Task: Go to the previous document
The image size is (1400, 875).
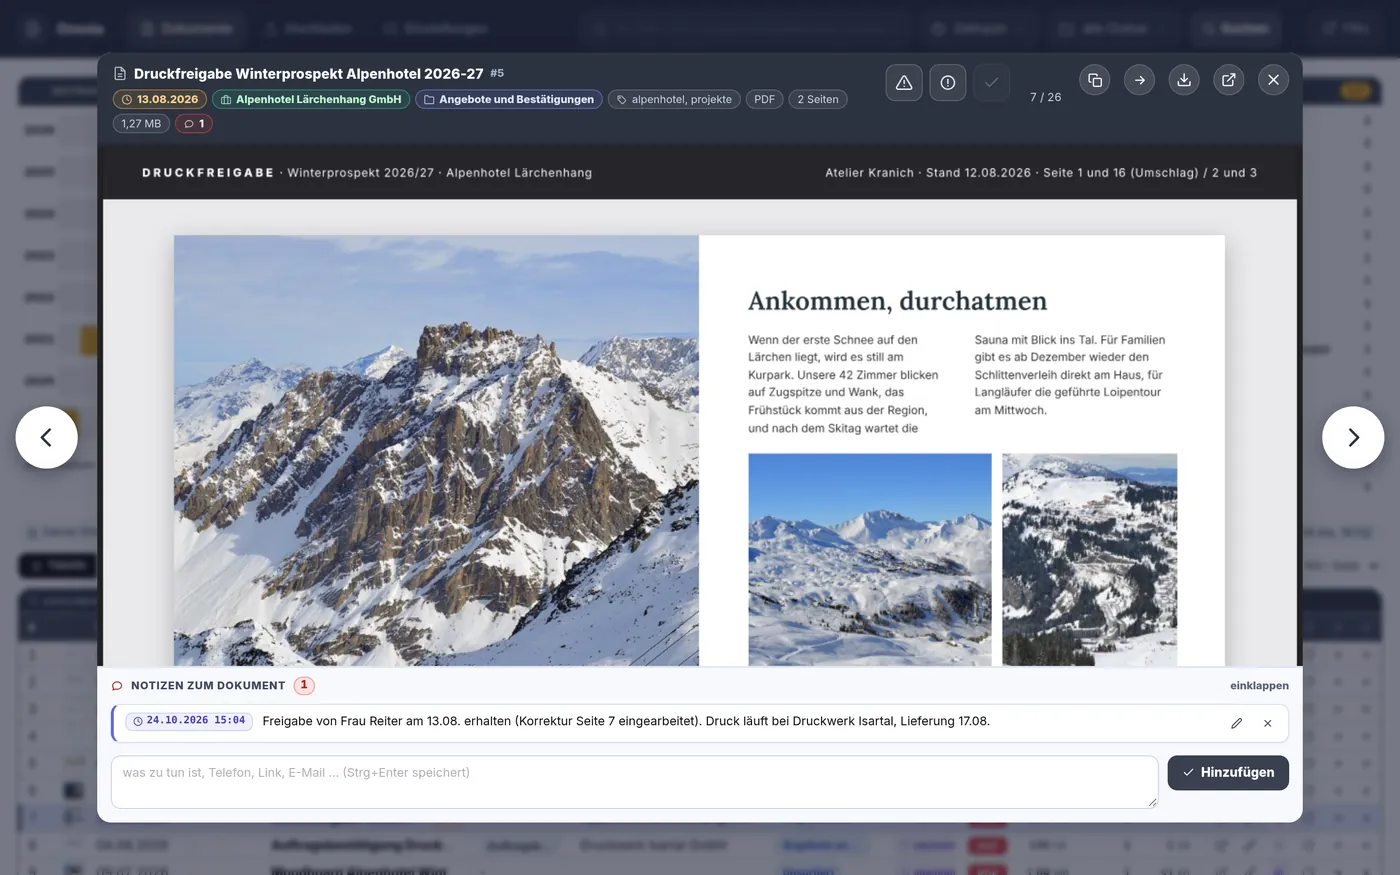Action: coord(46,437)
